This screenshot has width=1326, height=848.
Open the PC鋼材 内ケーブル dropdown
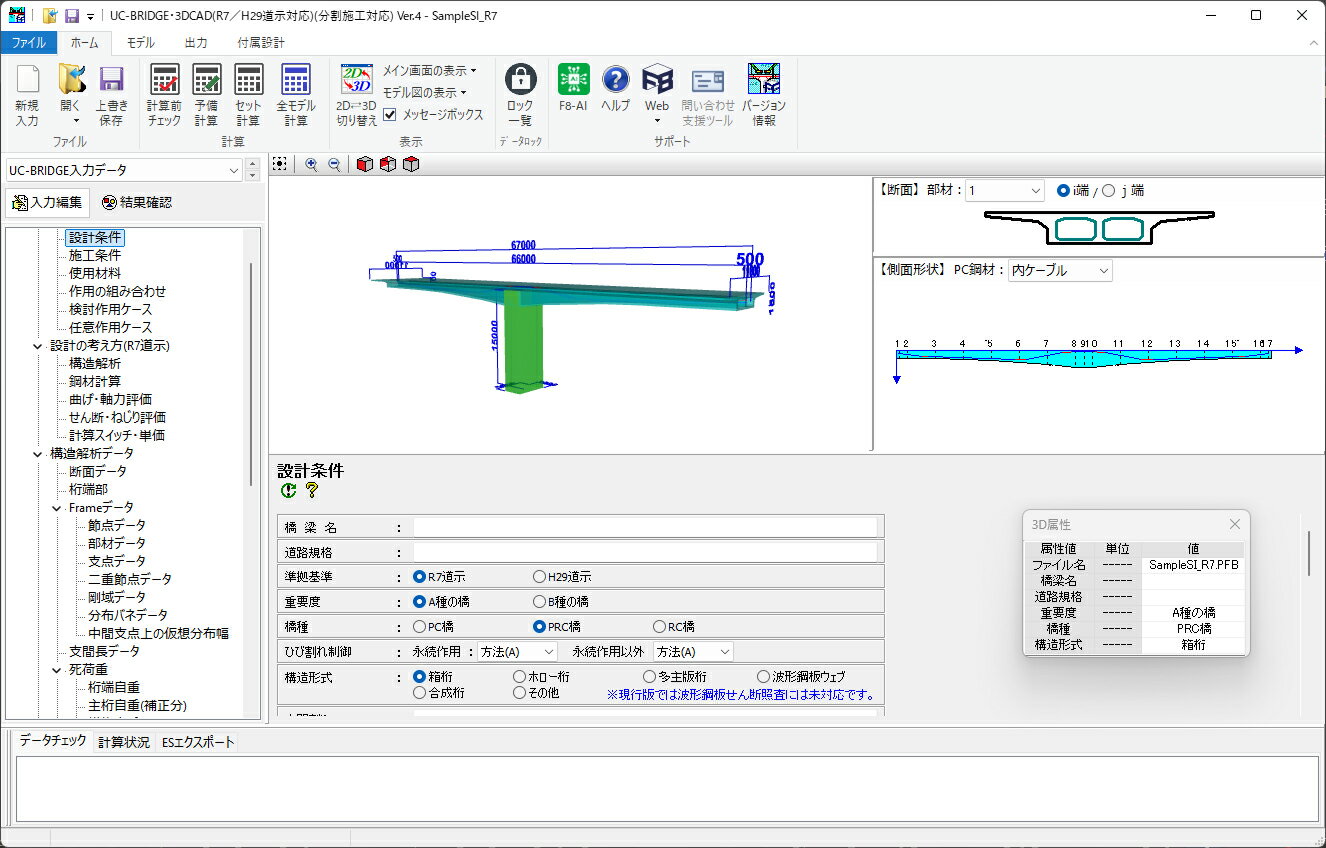(1059, 270)
